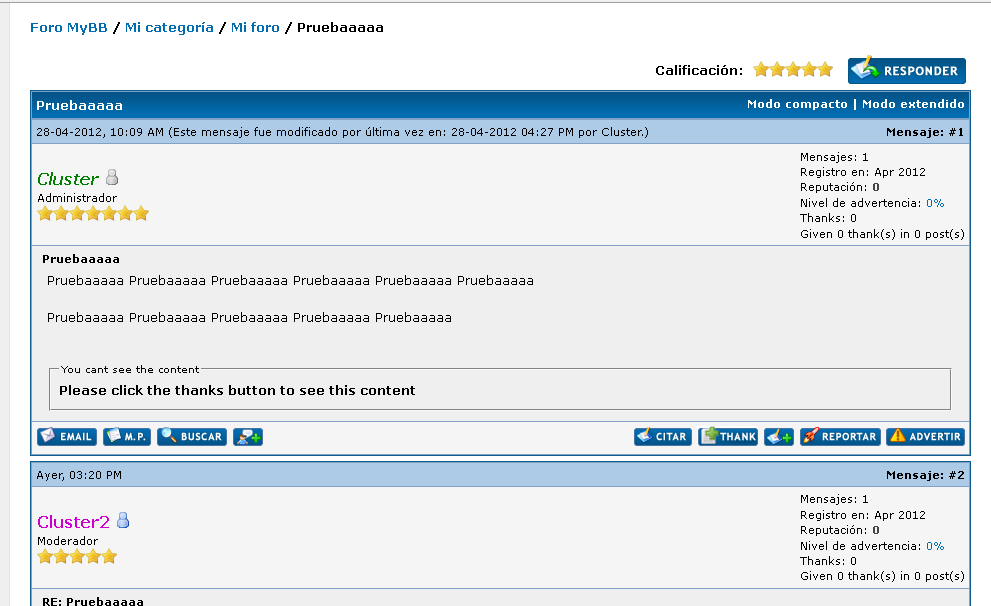
Task: Click the add-buddy icon beside Buscar
Action: point(248,437)
